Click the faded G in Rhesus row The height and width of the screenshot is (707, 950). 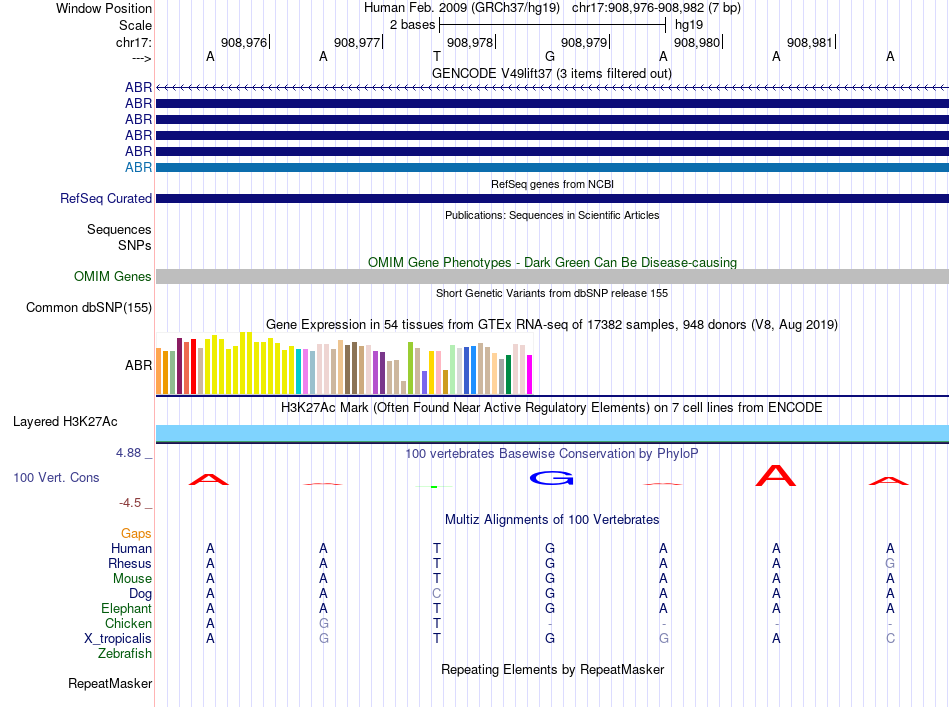[890, 563]
